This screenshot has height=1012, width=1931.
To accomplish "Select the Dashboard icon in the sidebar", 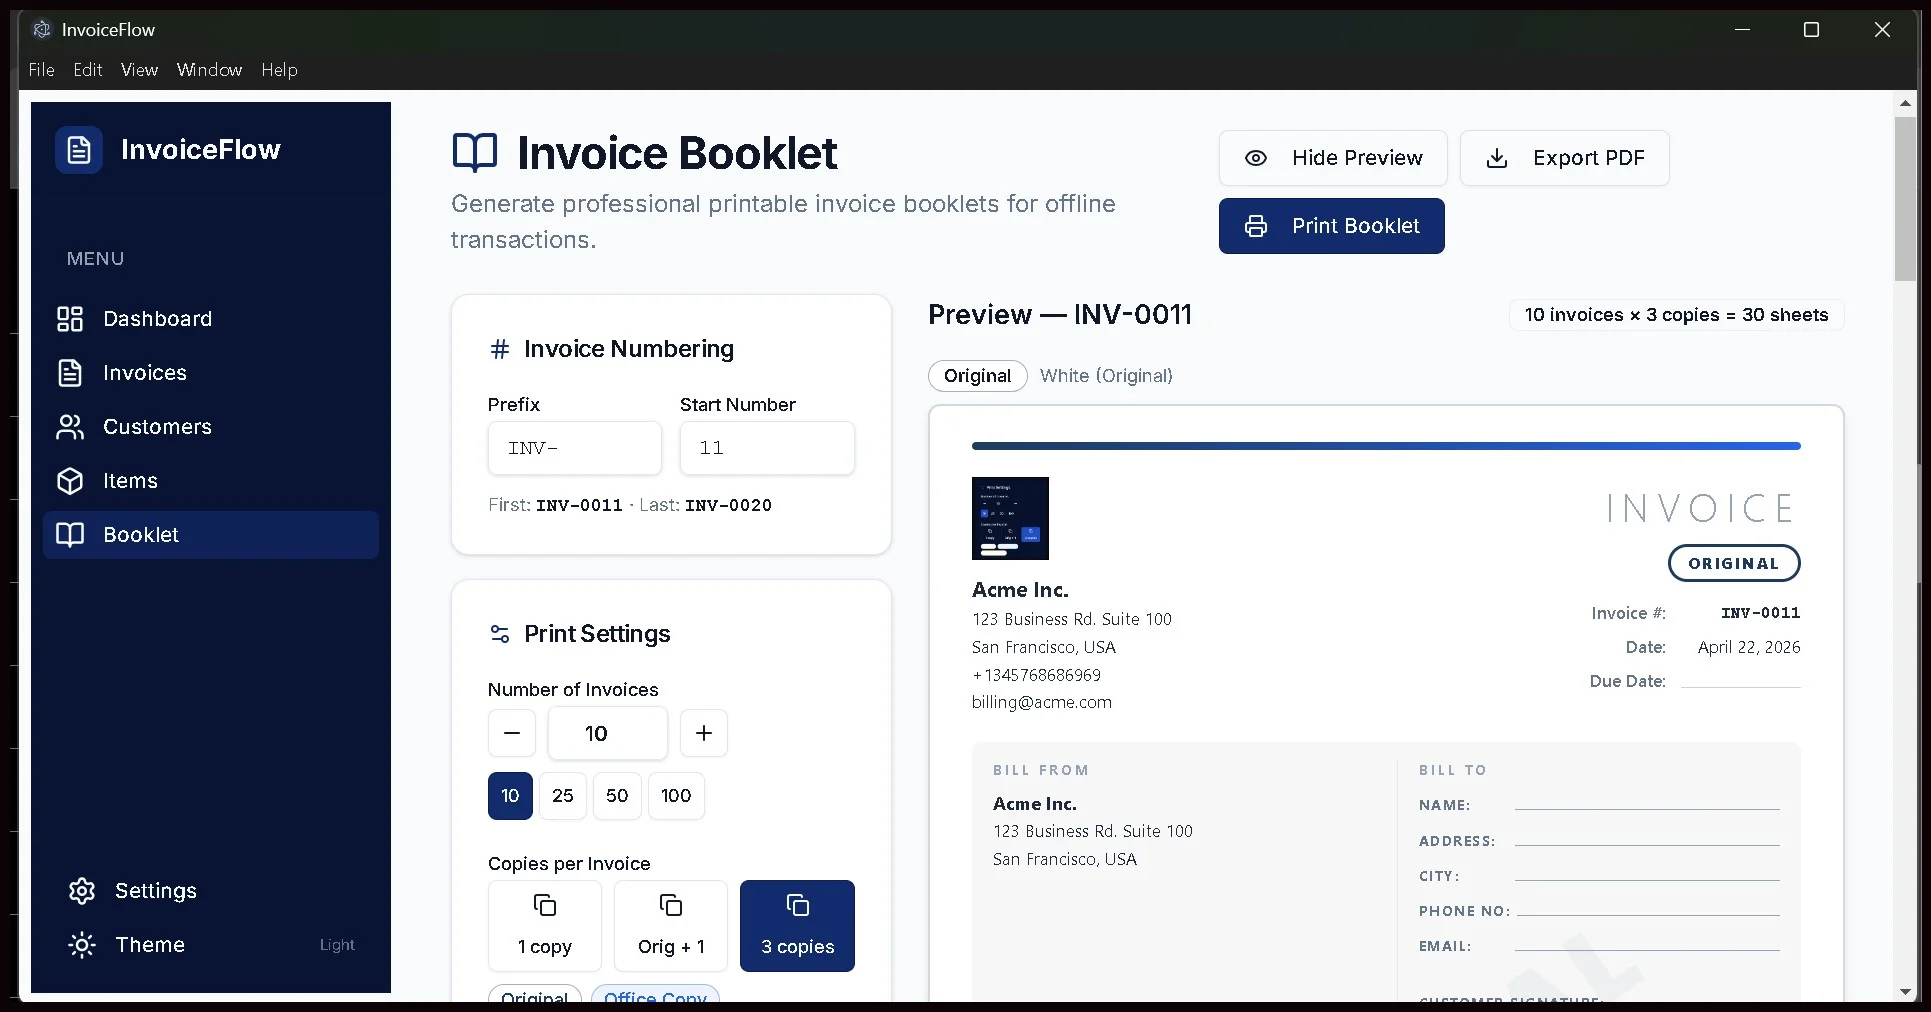I will coord(68,319).
